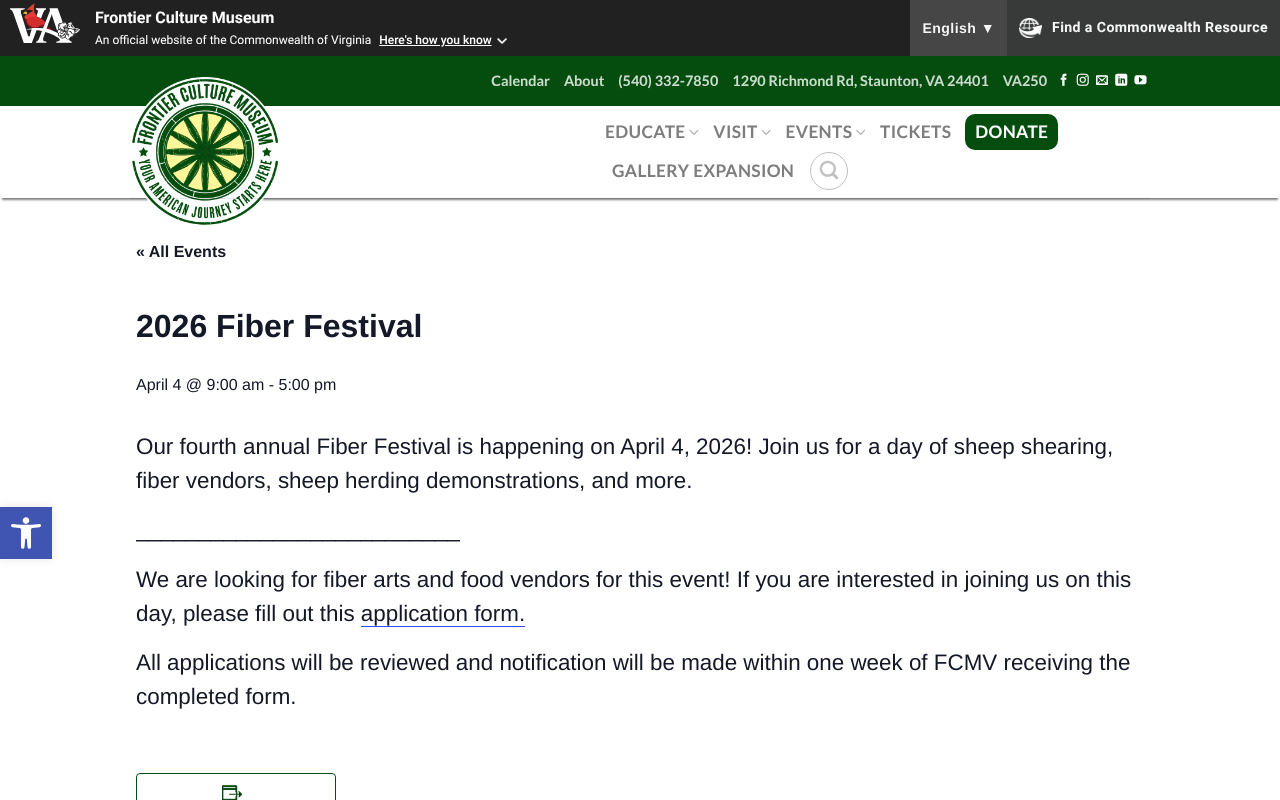Viewport: 1280px width, 800px height.
Task: Click the Frontier Culture Museum round logo
Action: [x=205, y=151]
